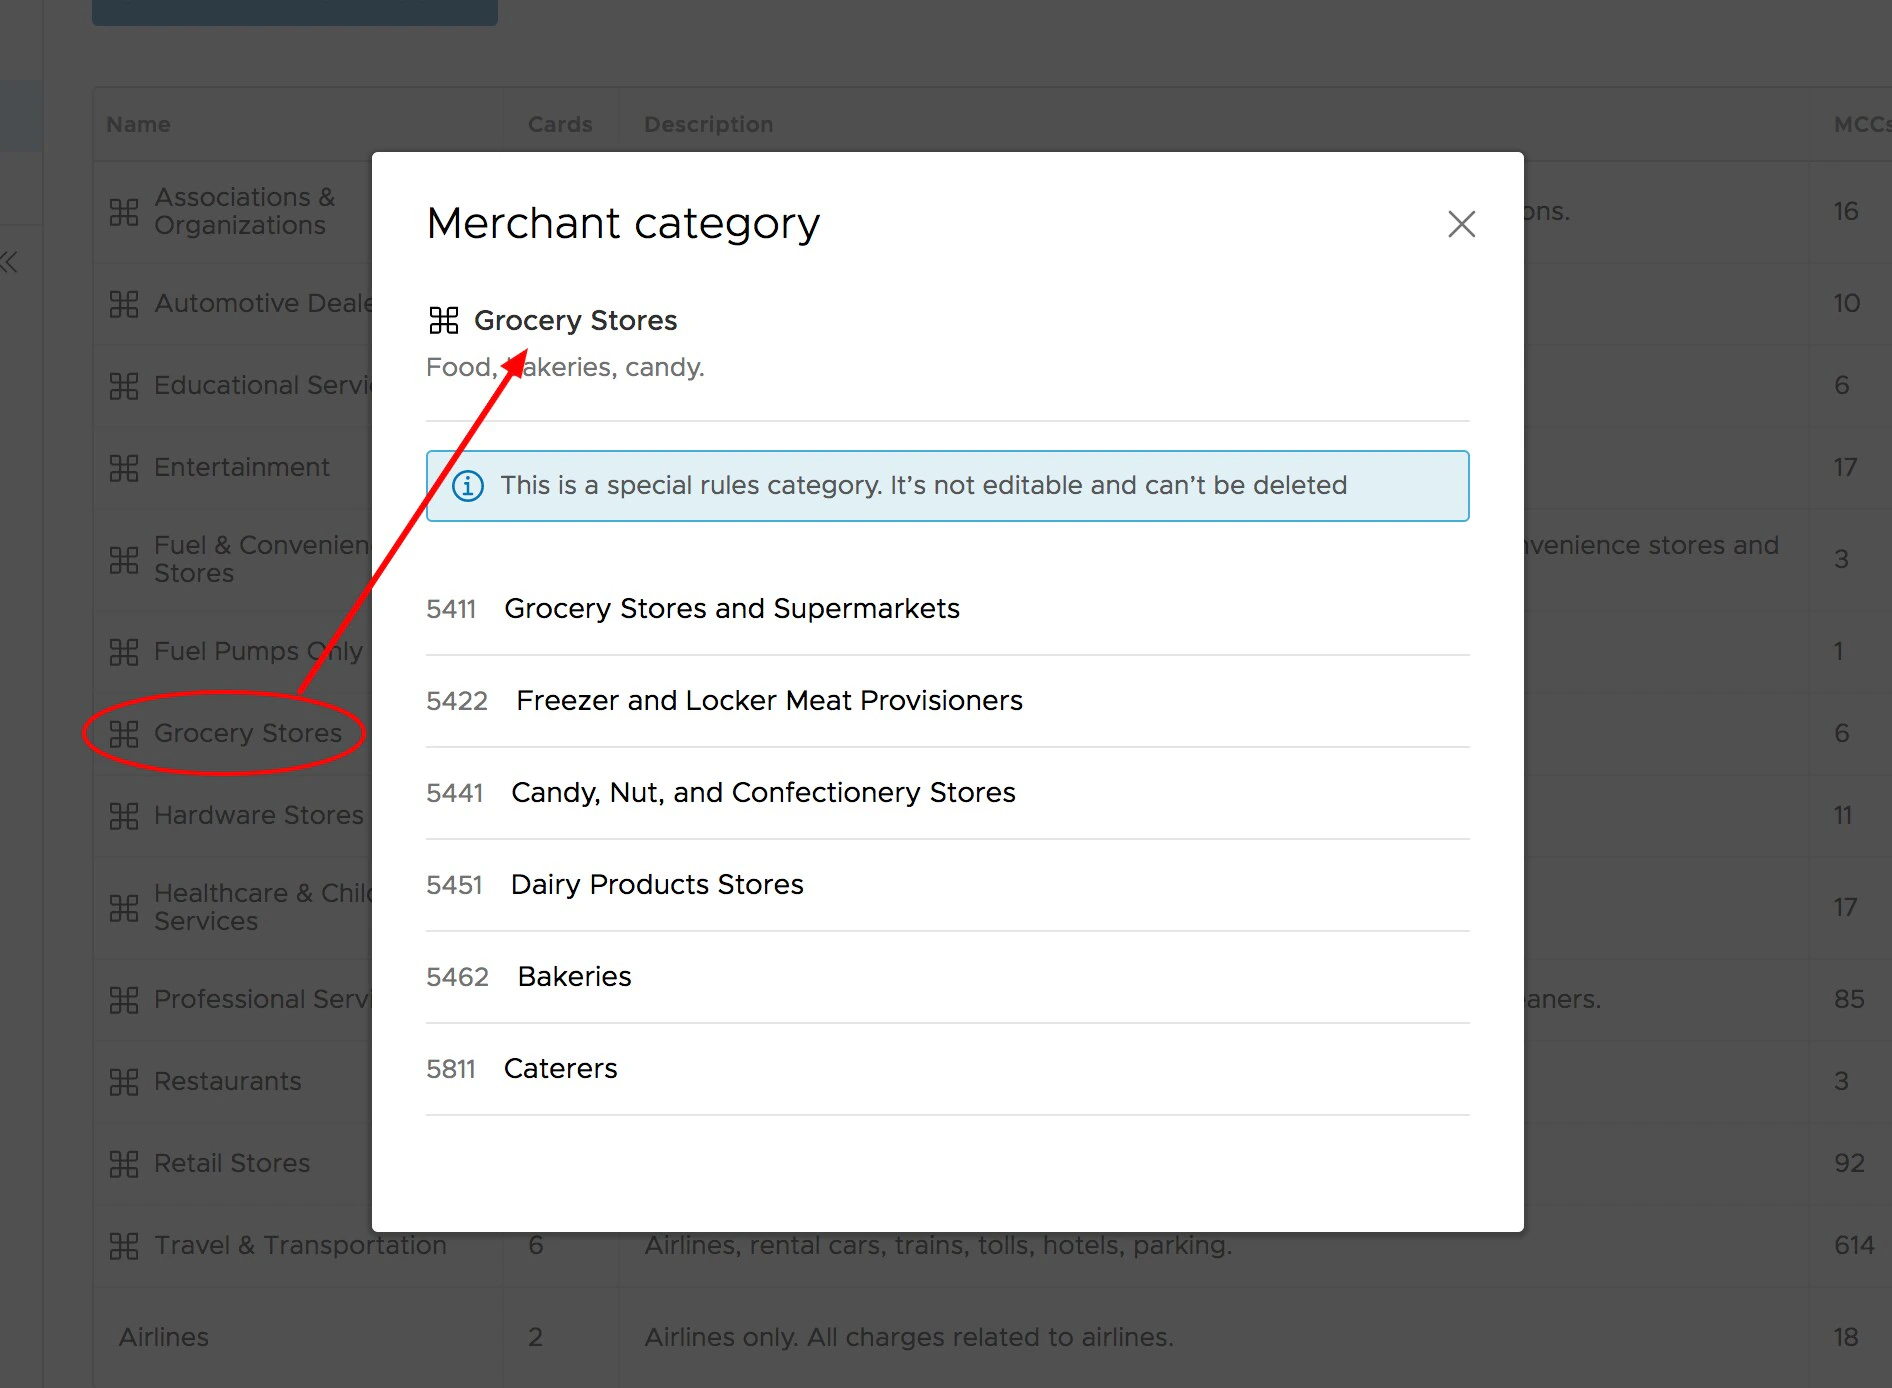Click the info icon in special rules notice
1892x1388 pixels.
[x=468, y=486]
